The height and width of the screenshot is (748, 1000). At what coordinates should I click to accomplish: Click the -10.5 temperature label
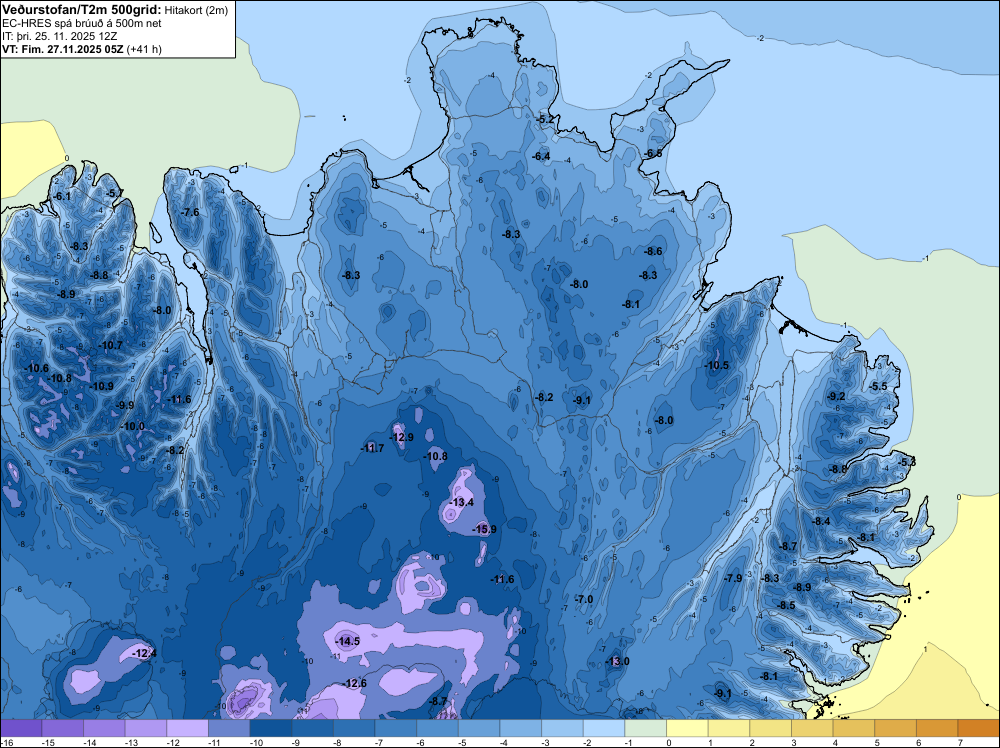(716, 365)
